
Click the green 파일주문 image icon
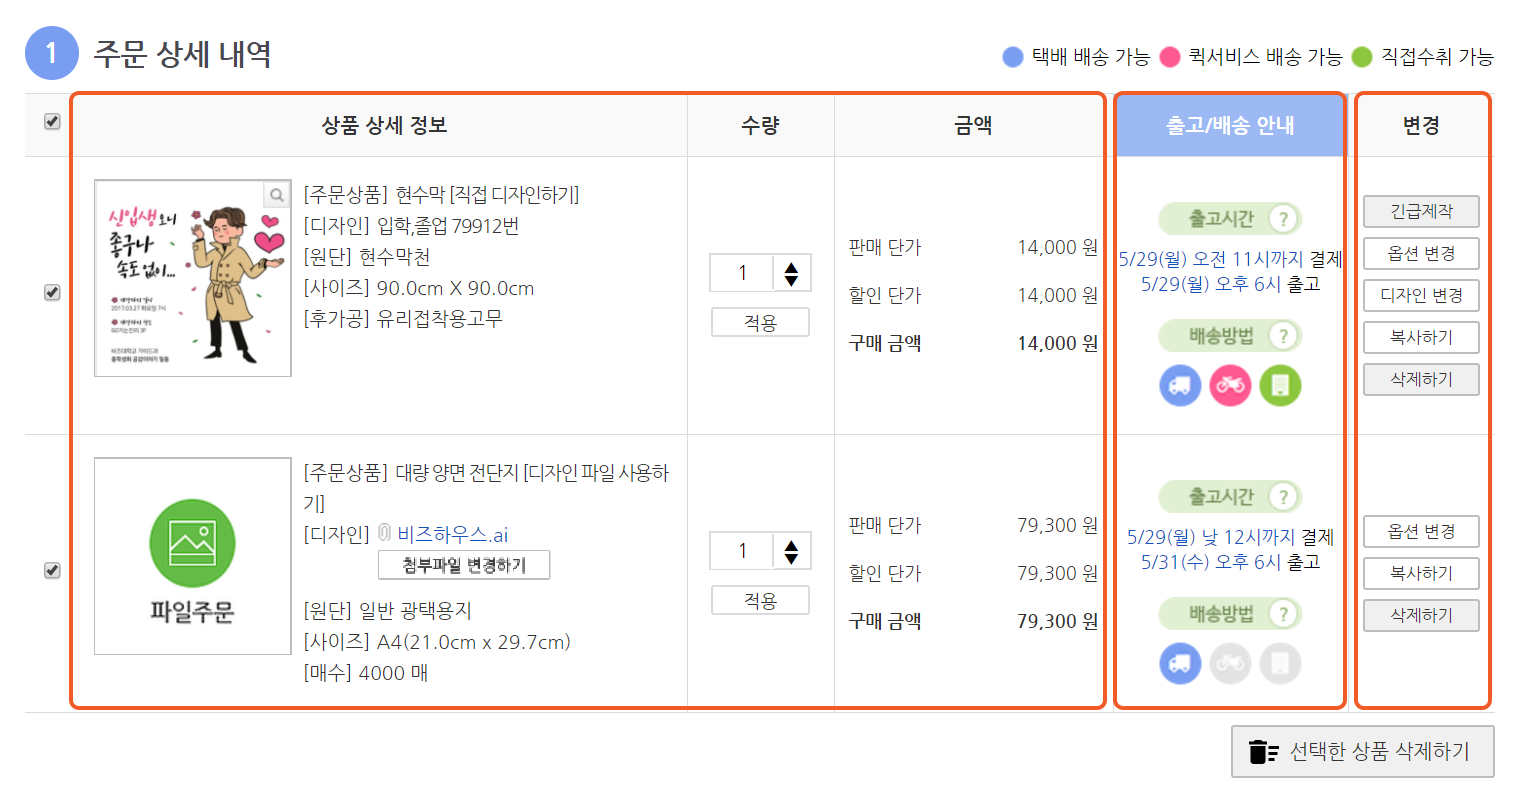click(192, 543)
